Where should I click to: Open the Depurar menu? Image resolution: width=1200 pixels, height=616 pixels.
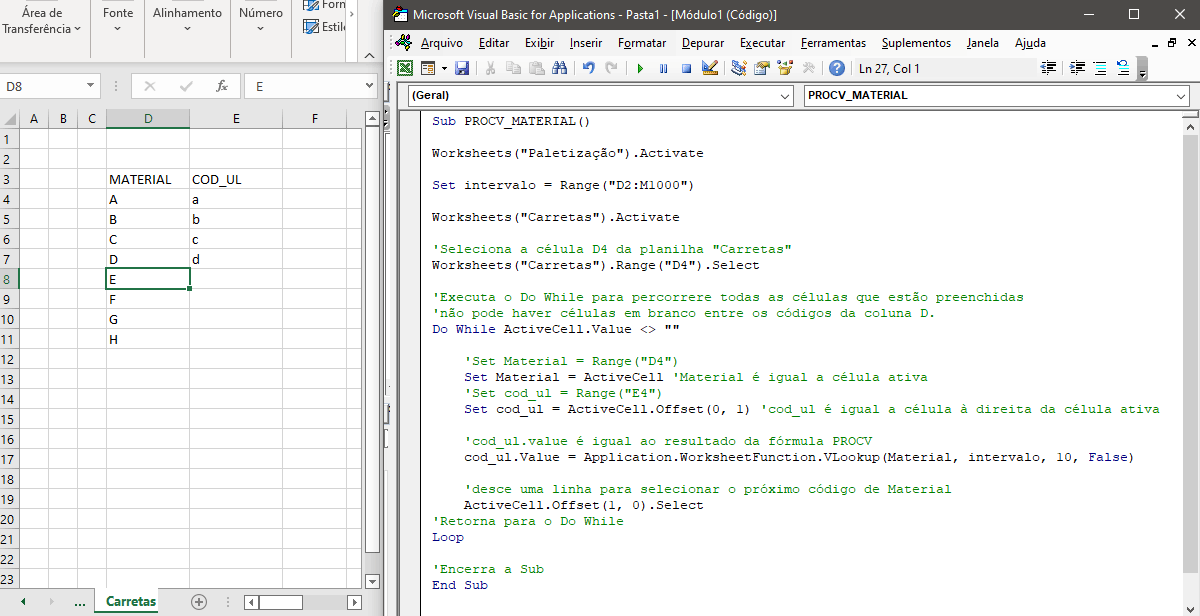click(x=703, y=43)
